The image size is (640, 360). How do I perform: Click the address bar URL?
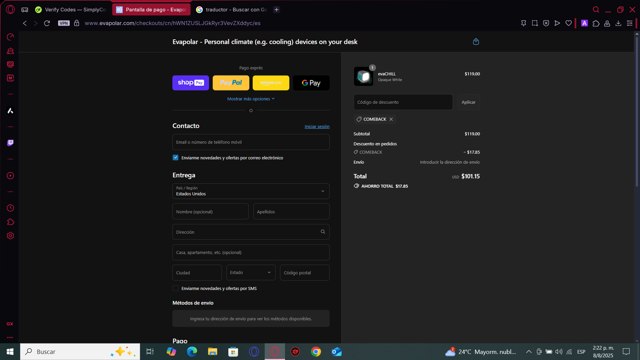[173, 23]
